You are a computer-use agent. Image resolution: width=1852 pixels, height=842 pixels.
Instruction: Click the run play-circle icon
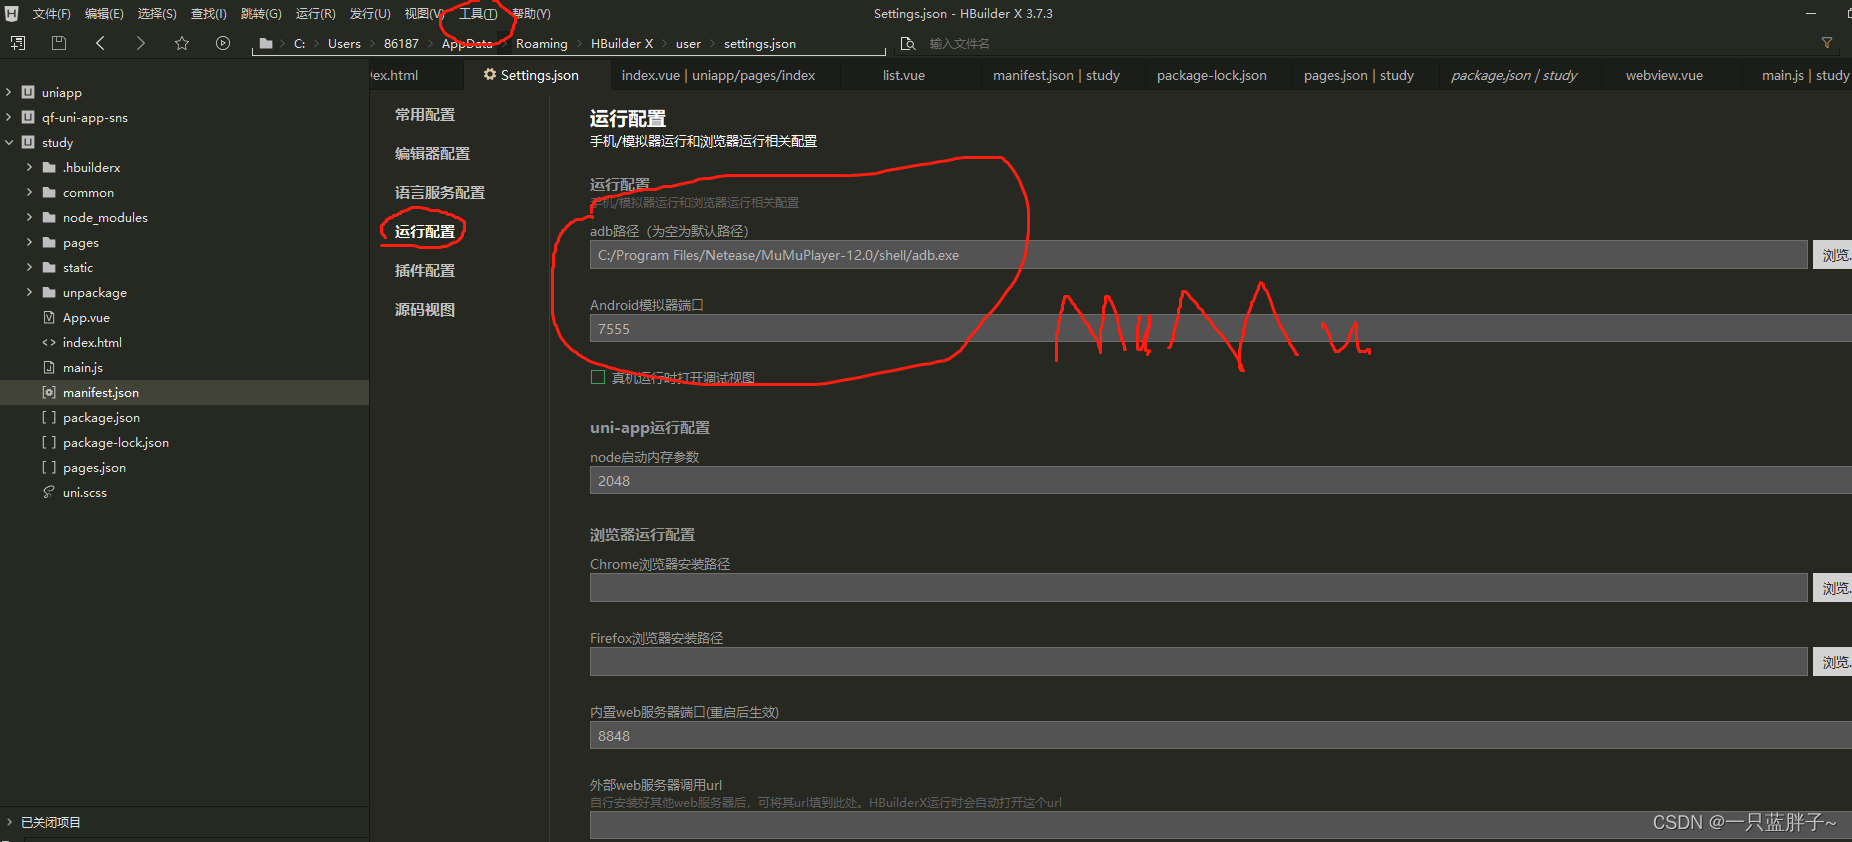coord(223,43)
